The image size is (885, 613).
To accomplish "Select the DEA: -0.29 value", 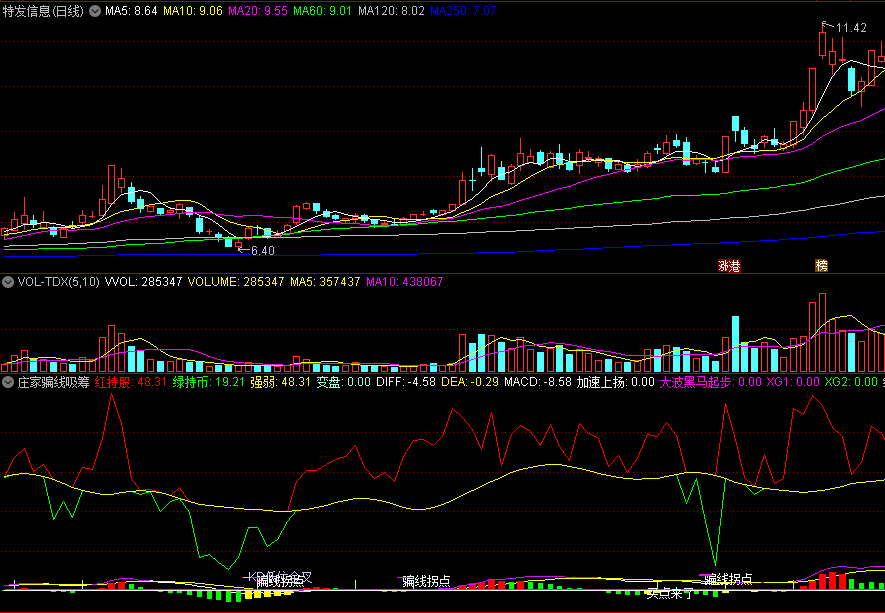I will [470, 382].
